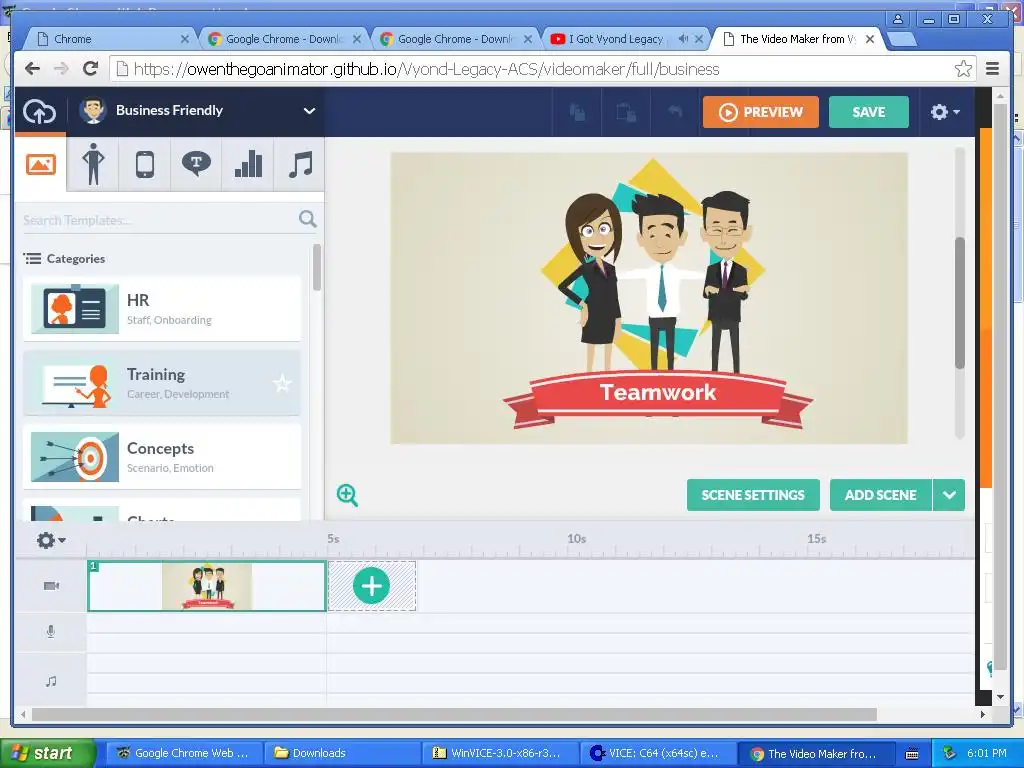The height and width of the screenshot is (768, 1024).
Task: Expand the ADD SCENE arrow dropdown
Action: (x=949, y=495)
